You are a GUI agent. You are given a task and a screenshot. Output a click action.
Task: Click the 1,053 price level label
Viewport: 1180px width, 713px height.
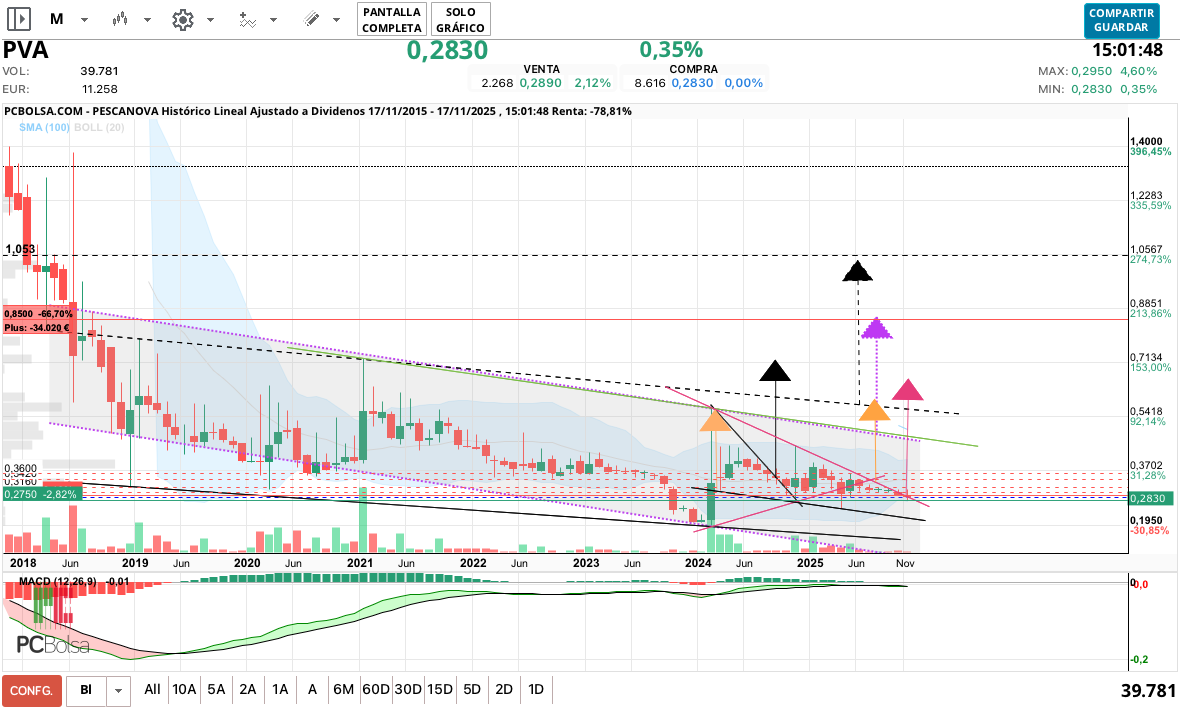point(20,249)
